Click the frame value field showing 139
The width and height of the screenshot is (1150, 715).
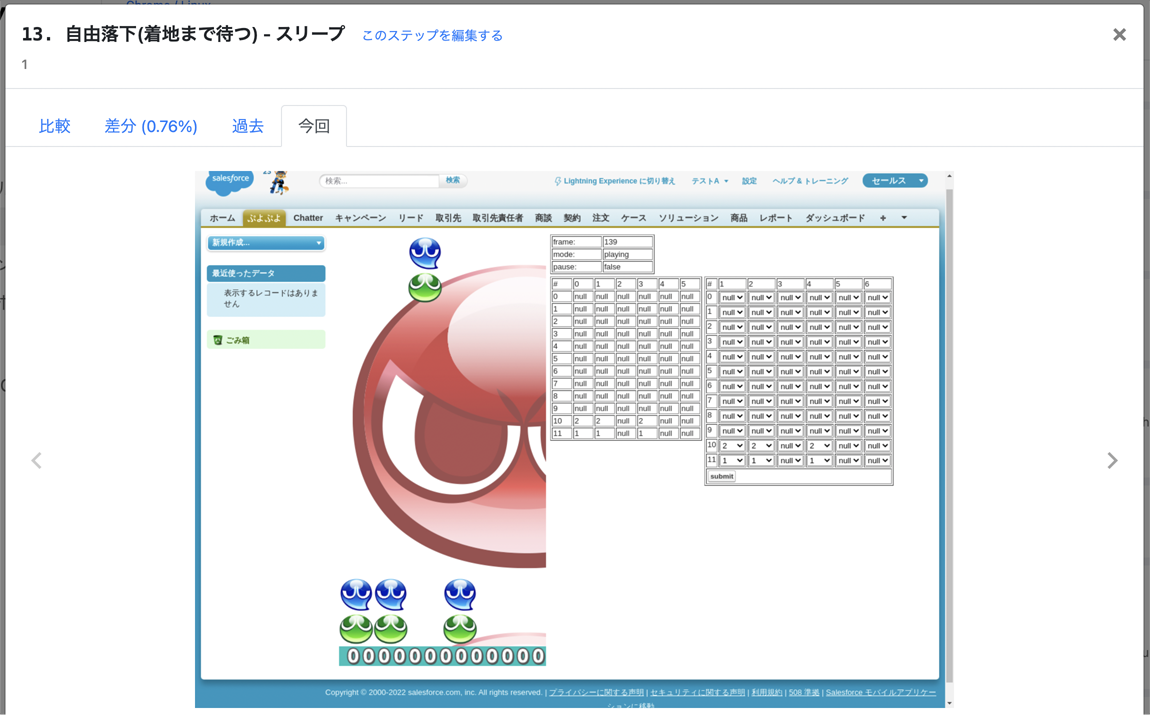627,242
